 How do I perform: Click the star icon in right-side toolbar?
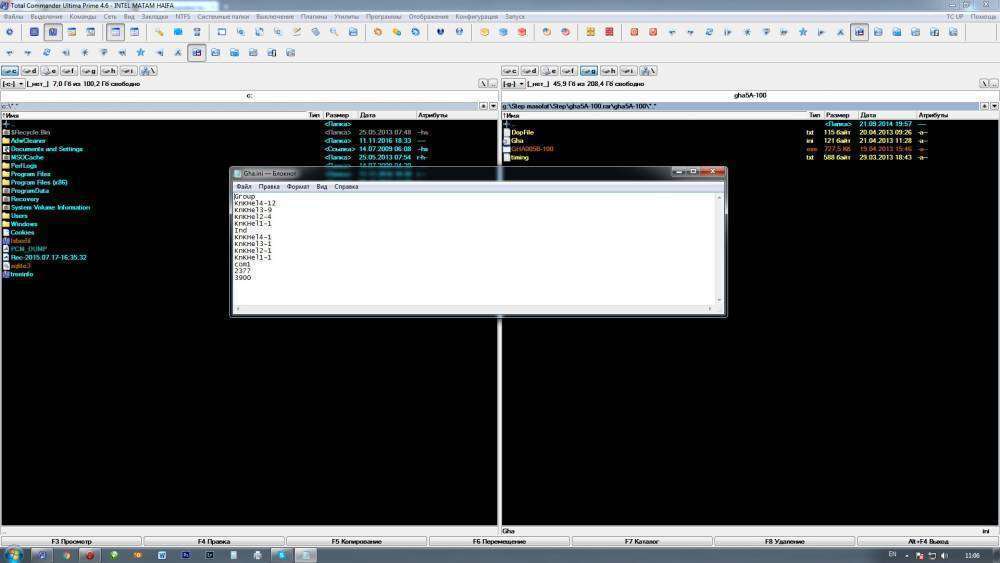click(802, 32)
